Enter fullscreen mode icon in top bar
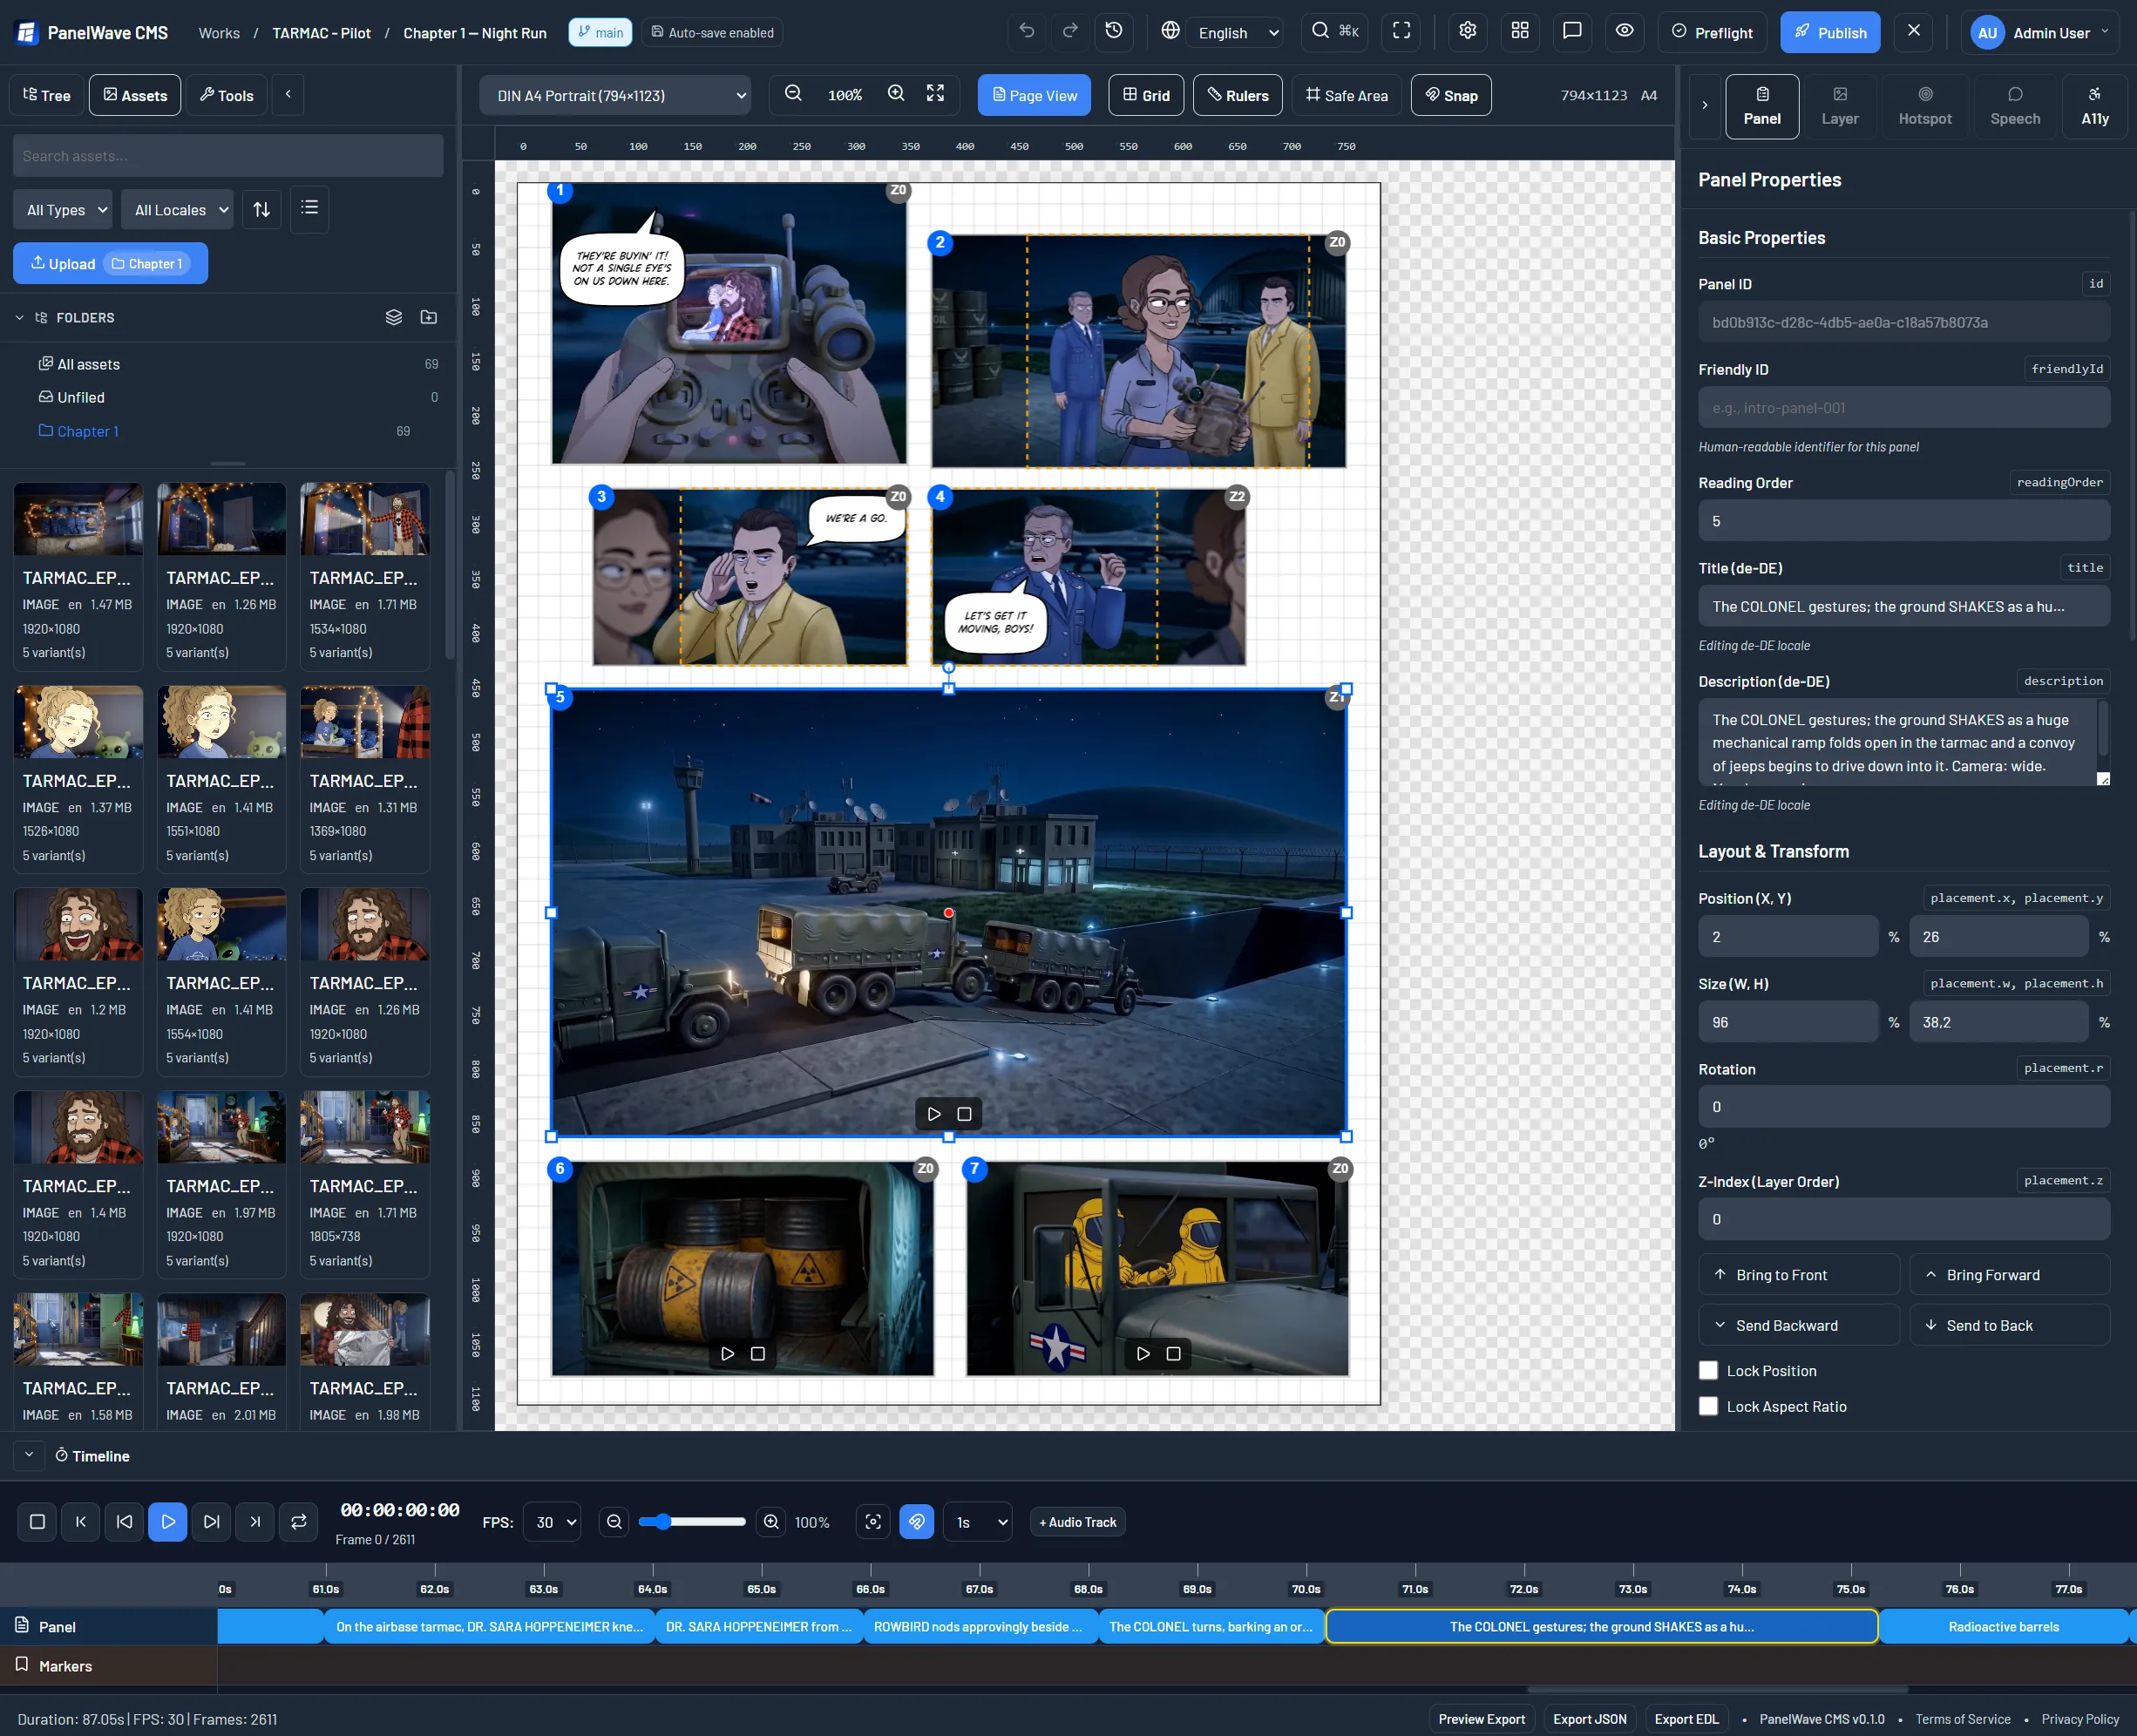This screenshot has height=1736, width=2137. (1401, 32)
